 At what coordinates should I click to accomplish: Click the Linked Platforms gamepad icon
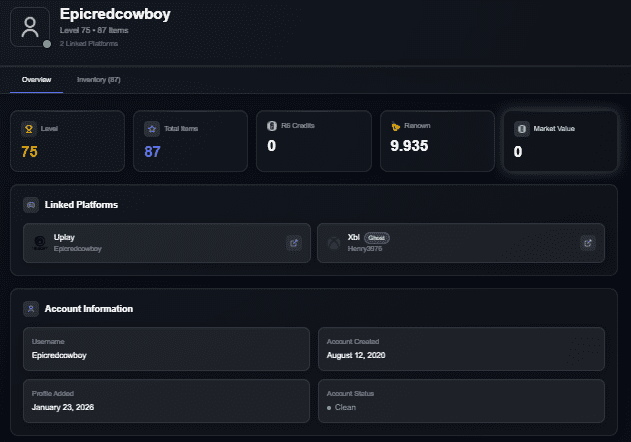(31, 204)
